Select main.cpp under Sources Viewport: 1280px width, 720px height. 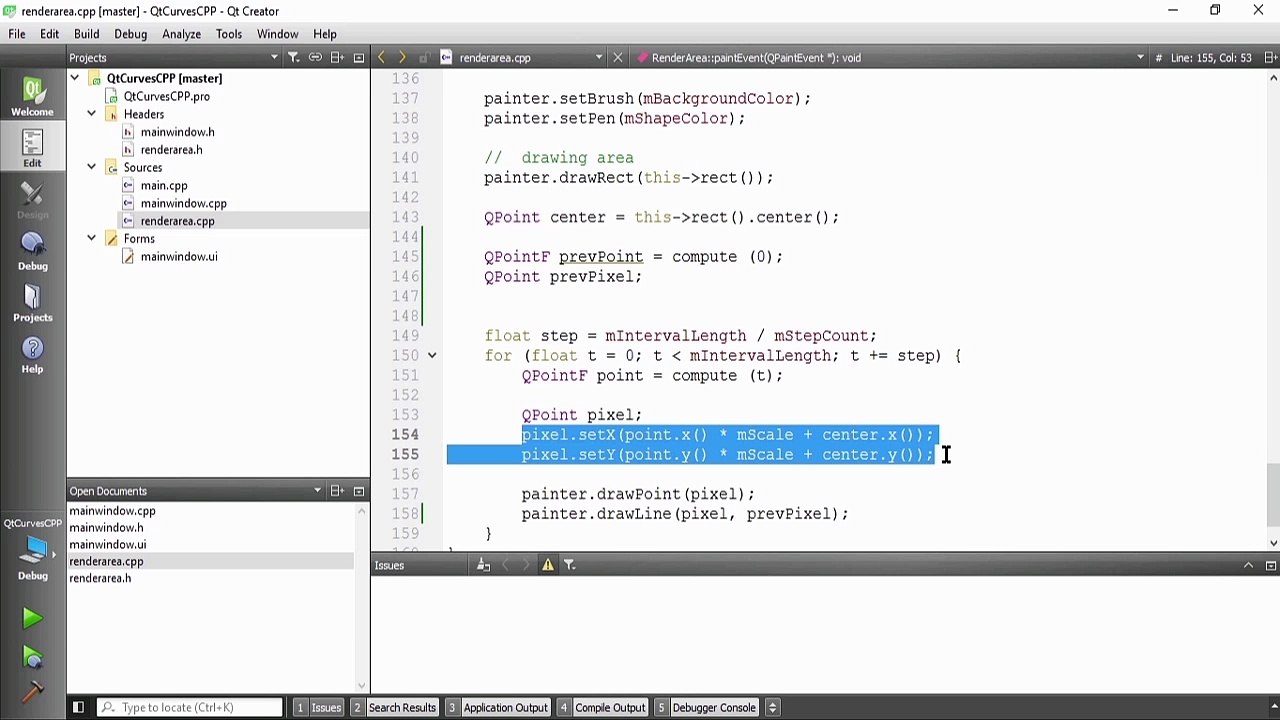coord(163,186)
